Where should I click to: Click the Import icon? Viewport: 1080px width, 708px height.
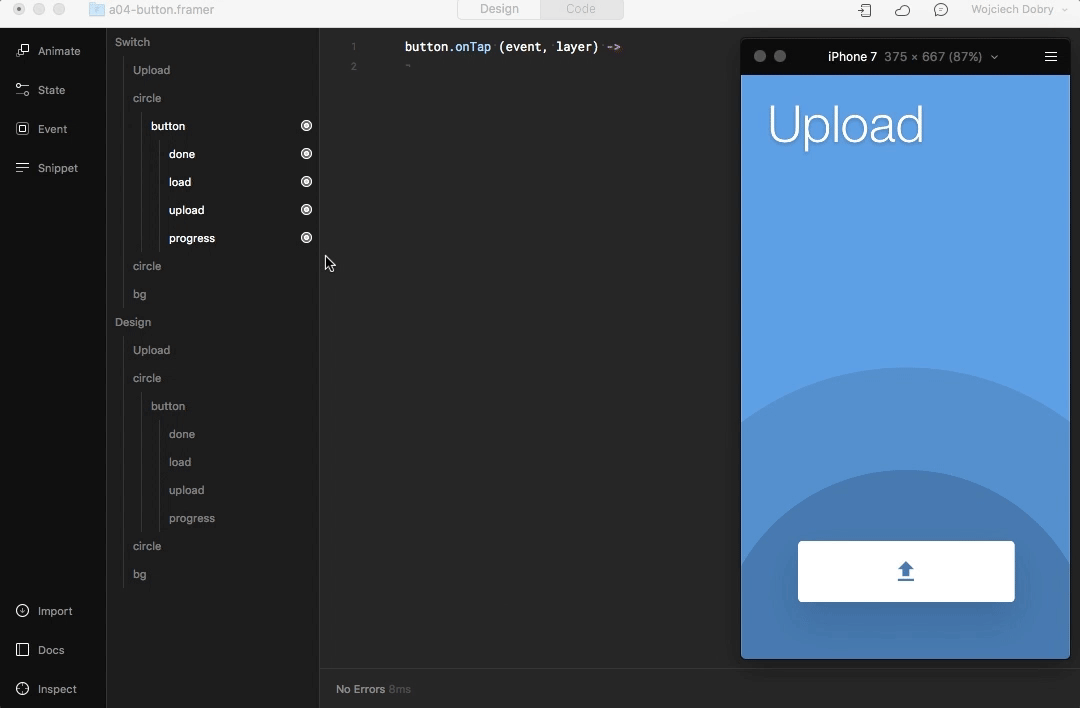(x=23, y=611)
